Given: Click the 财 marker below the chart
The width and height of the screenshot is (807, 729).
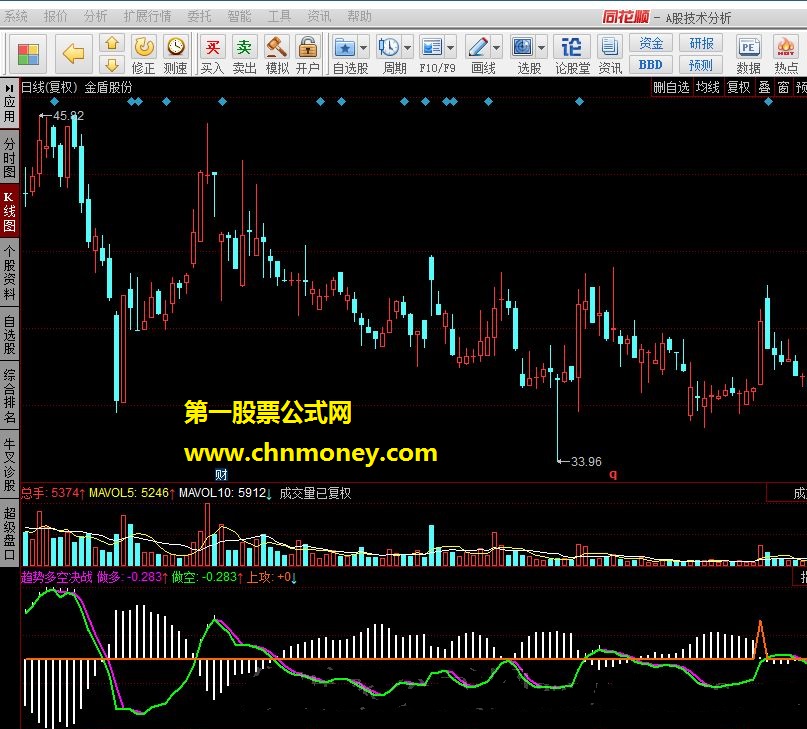Looking at the screenshot, I should (x=221, y=474).
